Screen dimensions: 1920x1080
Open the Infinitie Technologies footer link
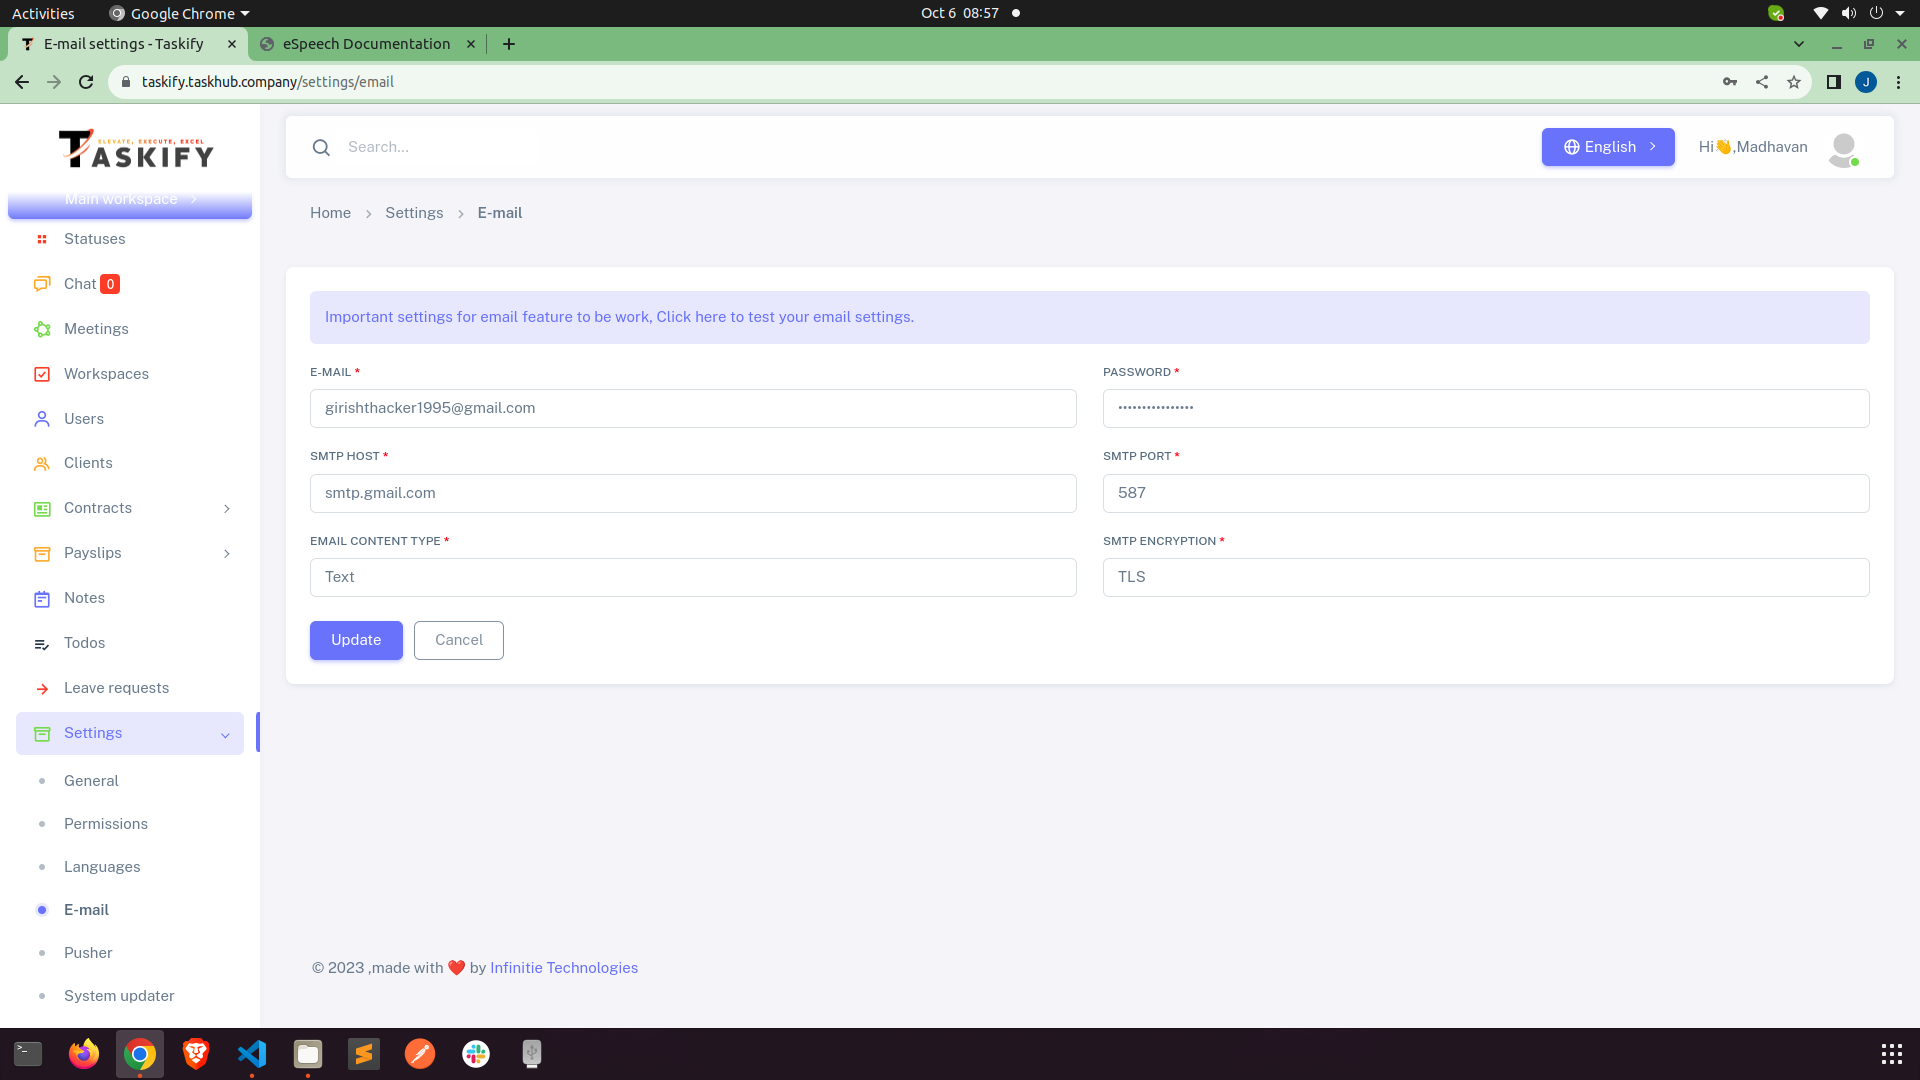[564, 967]
